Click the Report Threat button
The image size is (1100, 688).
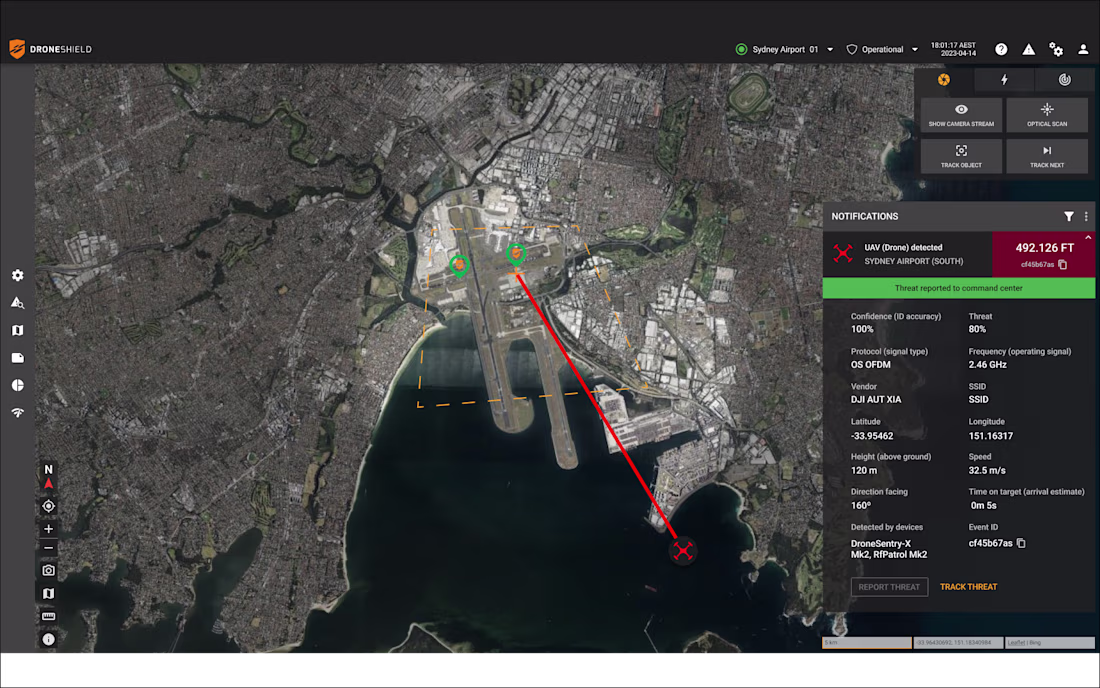click(889, 587)
